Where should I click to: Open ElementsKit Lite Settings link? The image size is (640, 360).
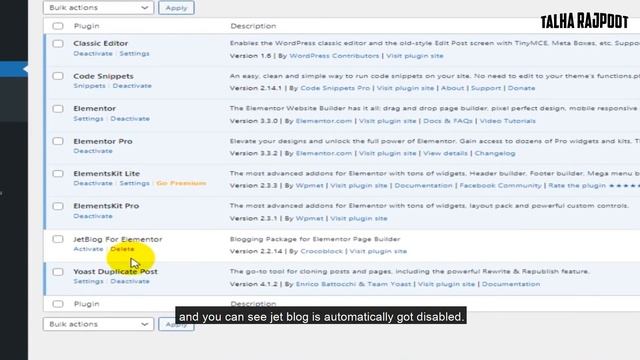point(134,183)
